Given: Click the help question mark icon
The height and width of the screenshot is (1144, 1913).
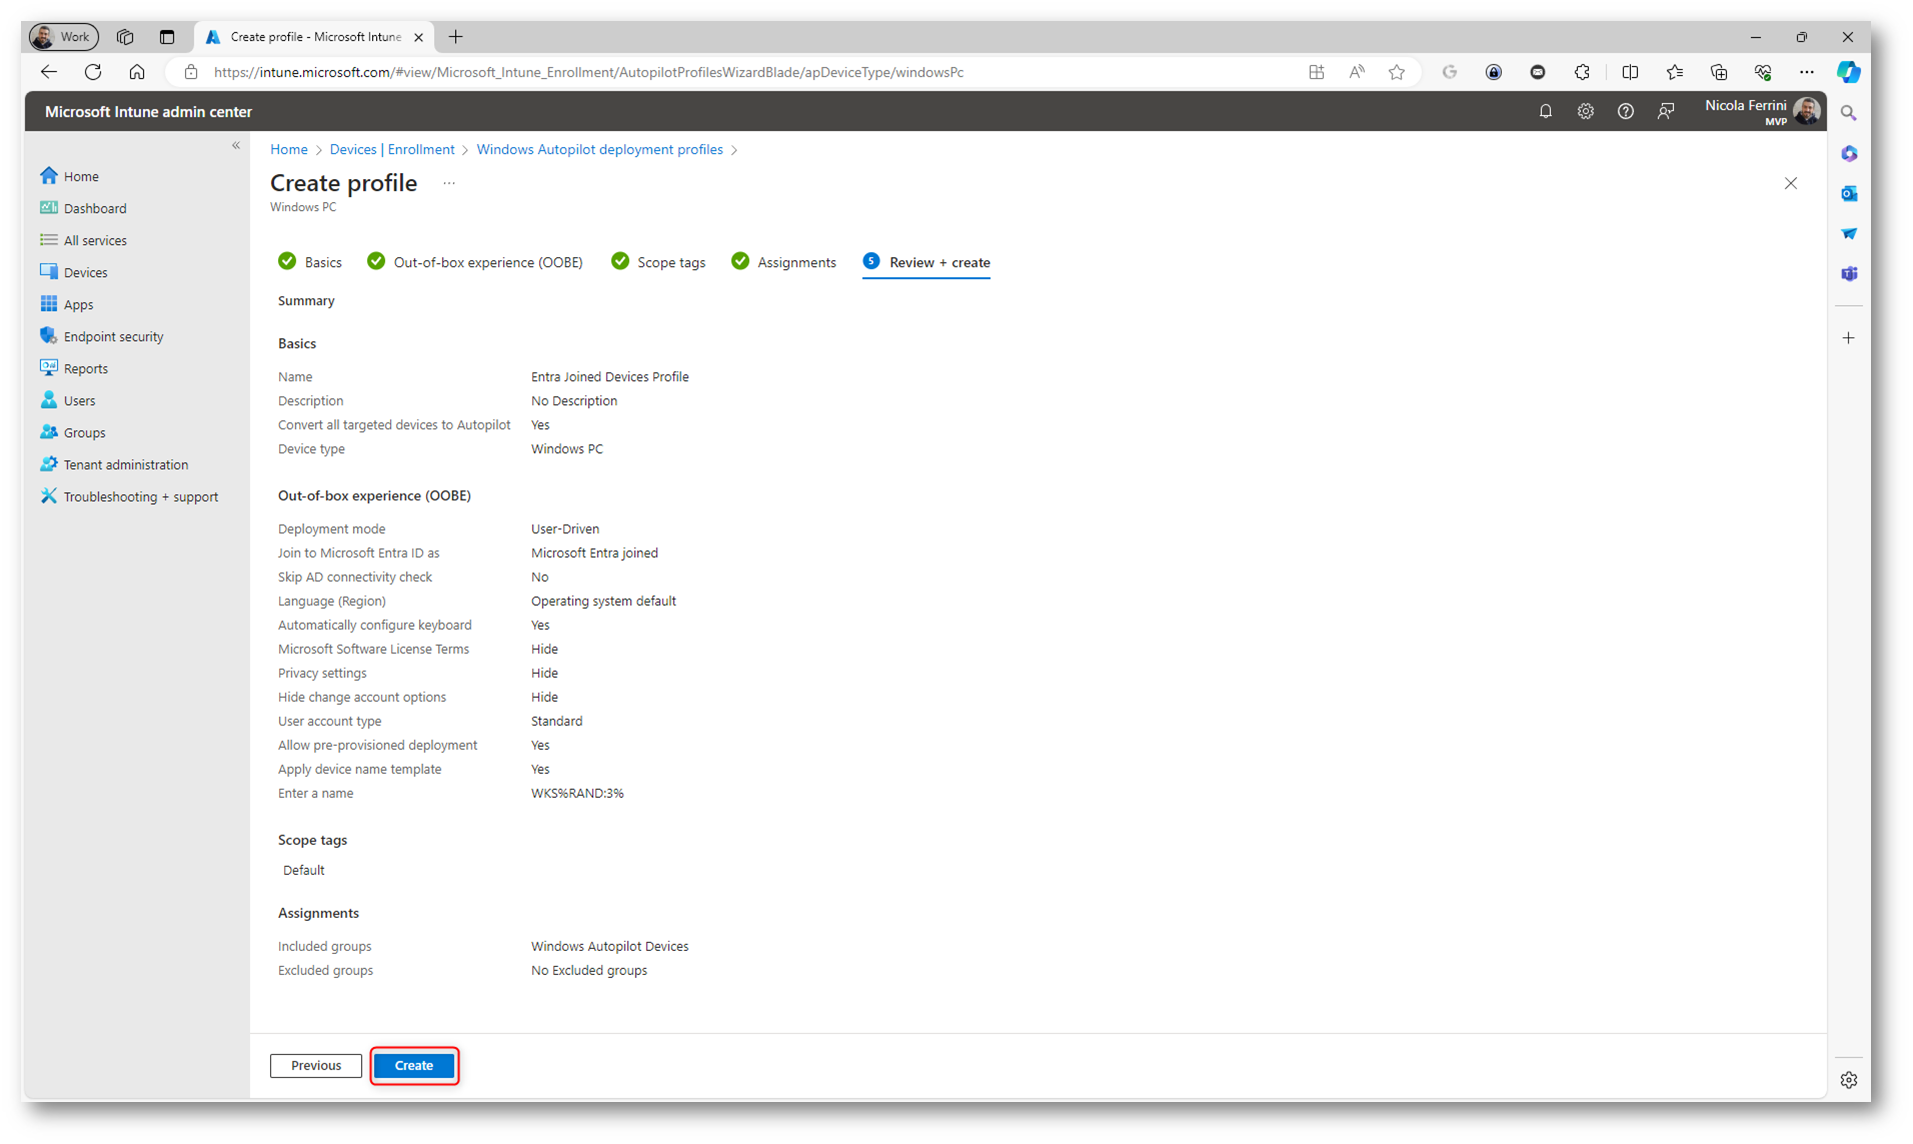Looking at the screenshot, I should pos(1625,112).
